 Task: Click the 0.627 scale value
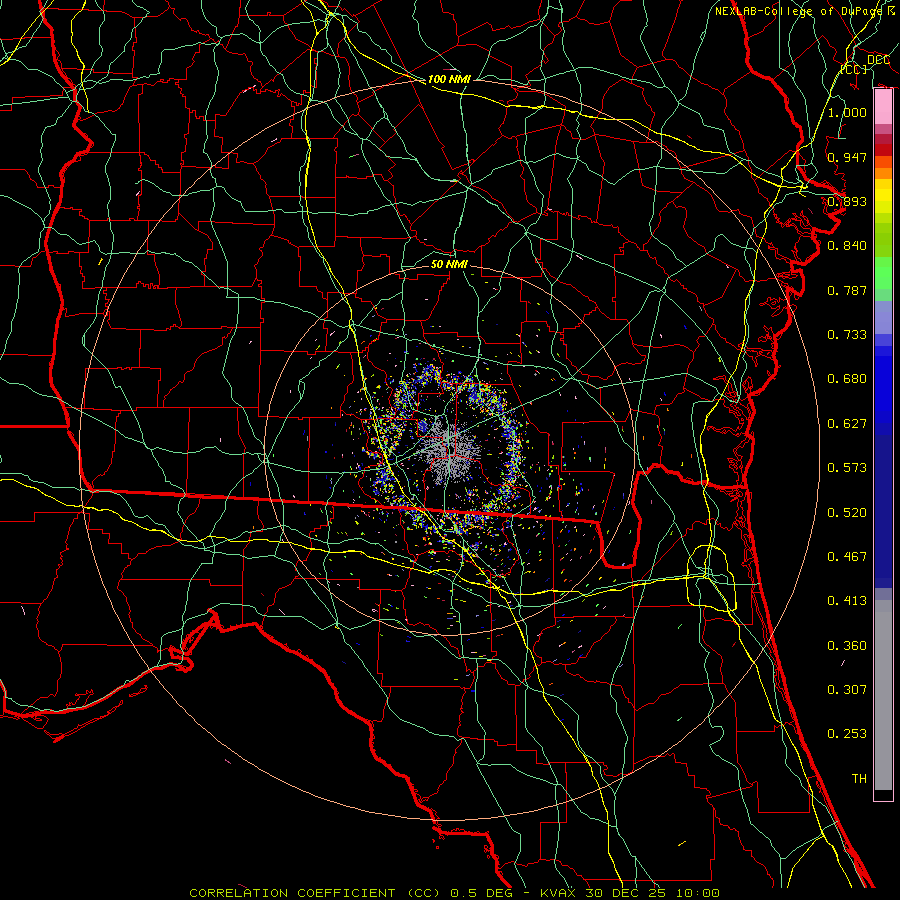tap(847, 424)
